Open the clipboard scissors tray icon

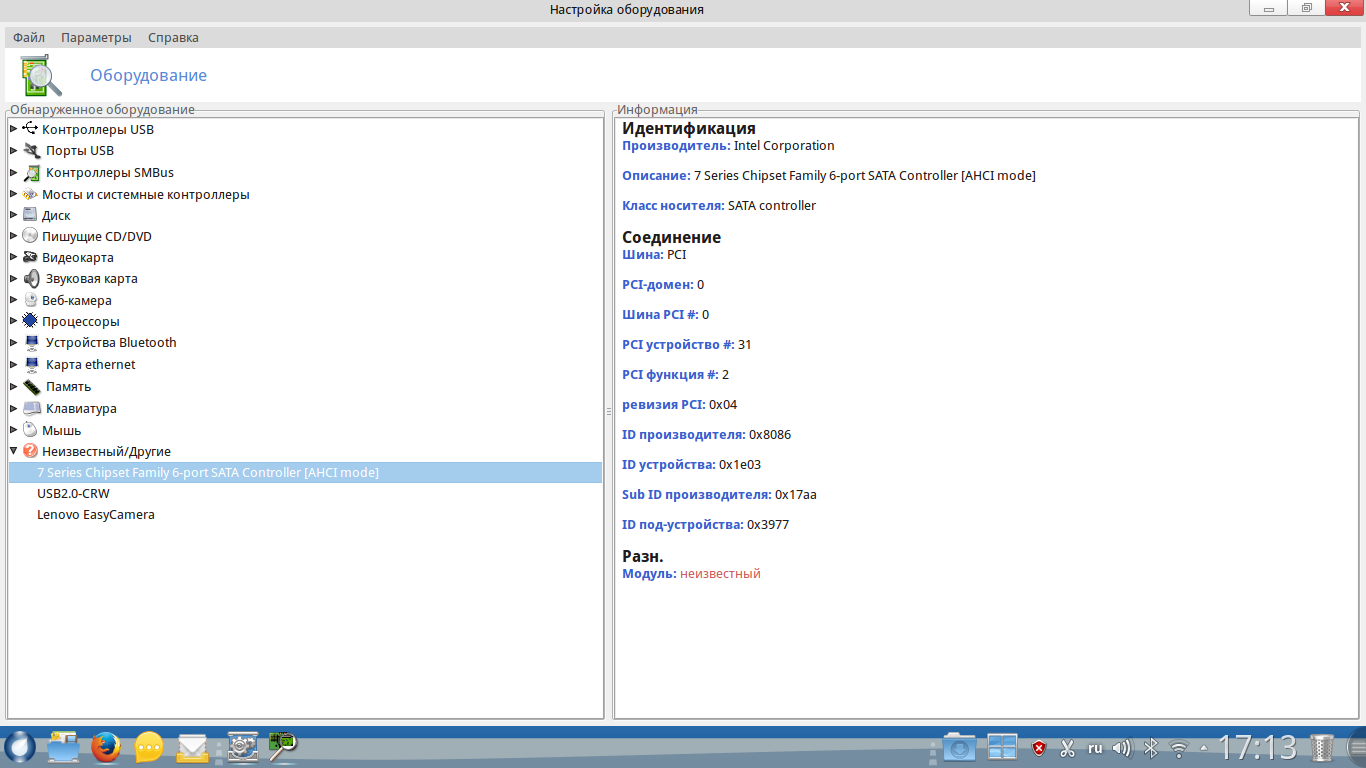(1067, 748)
